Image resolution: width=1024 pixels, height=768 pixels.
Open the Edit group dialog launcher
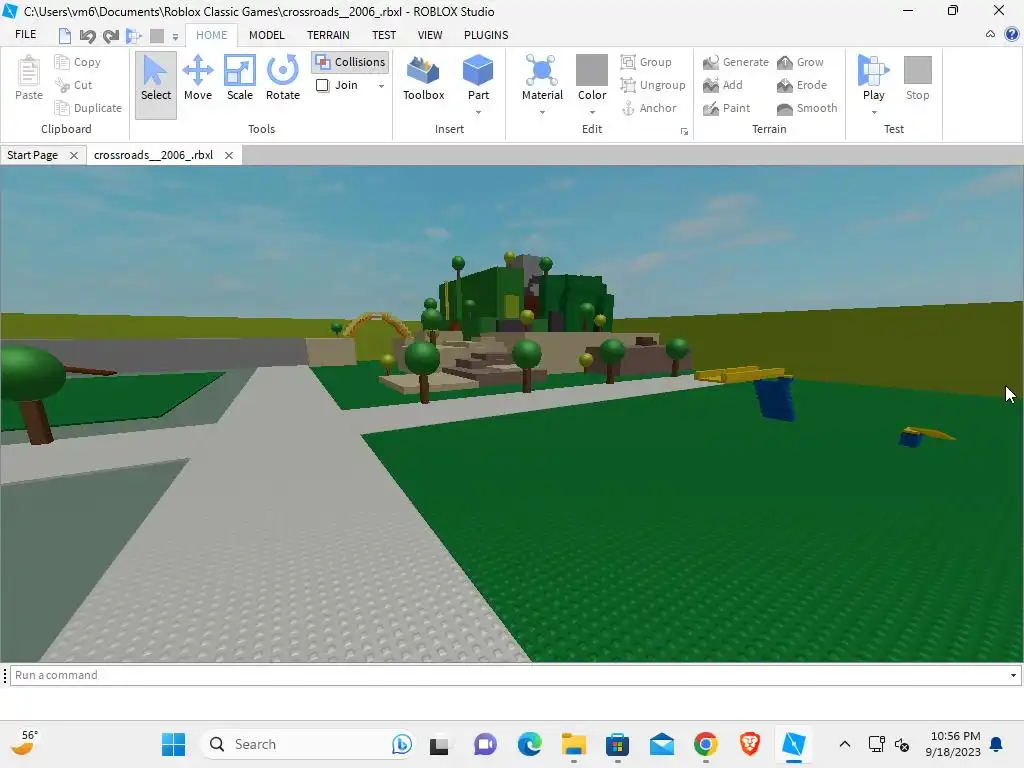pyautogui.click(x=684, y=131)
